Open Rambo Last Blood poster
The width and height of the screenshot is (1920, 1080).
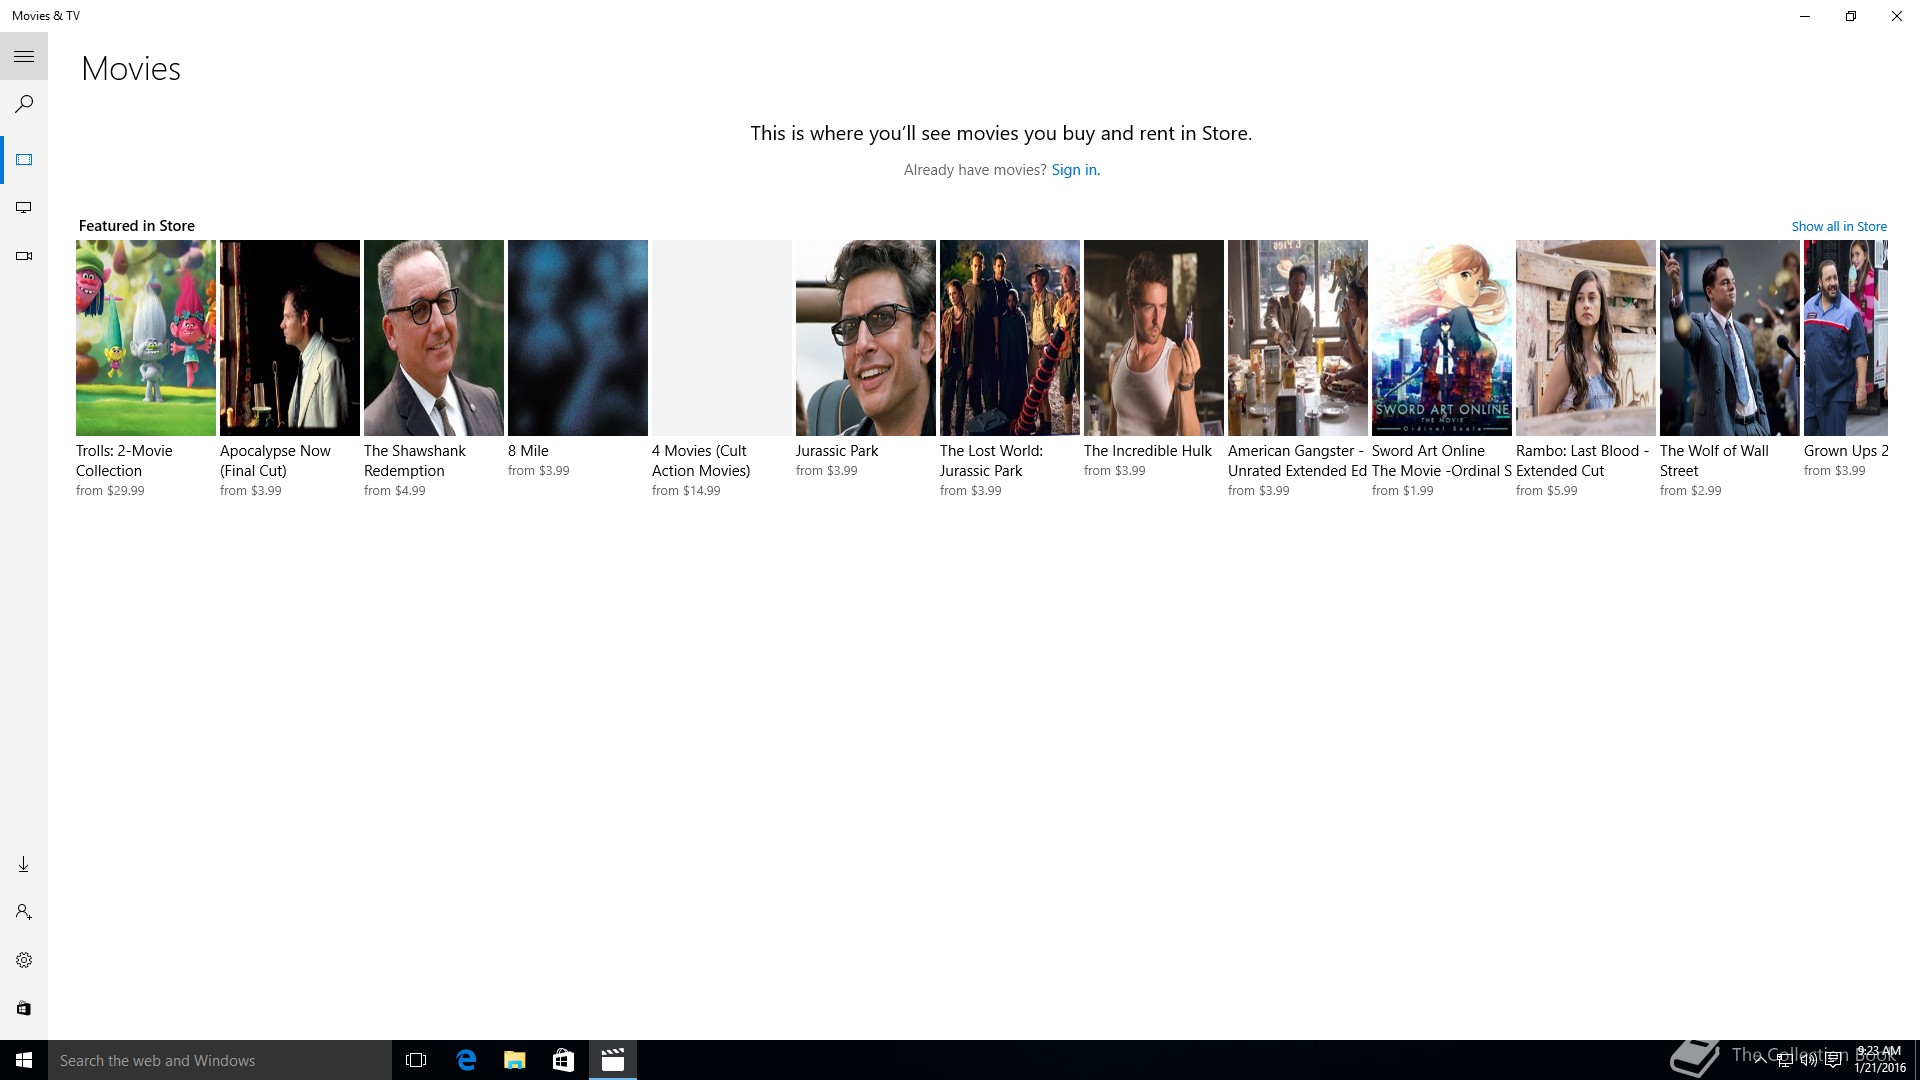1586,338
